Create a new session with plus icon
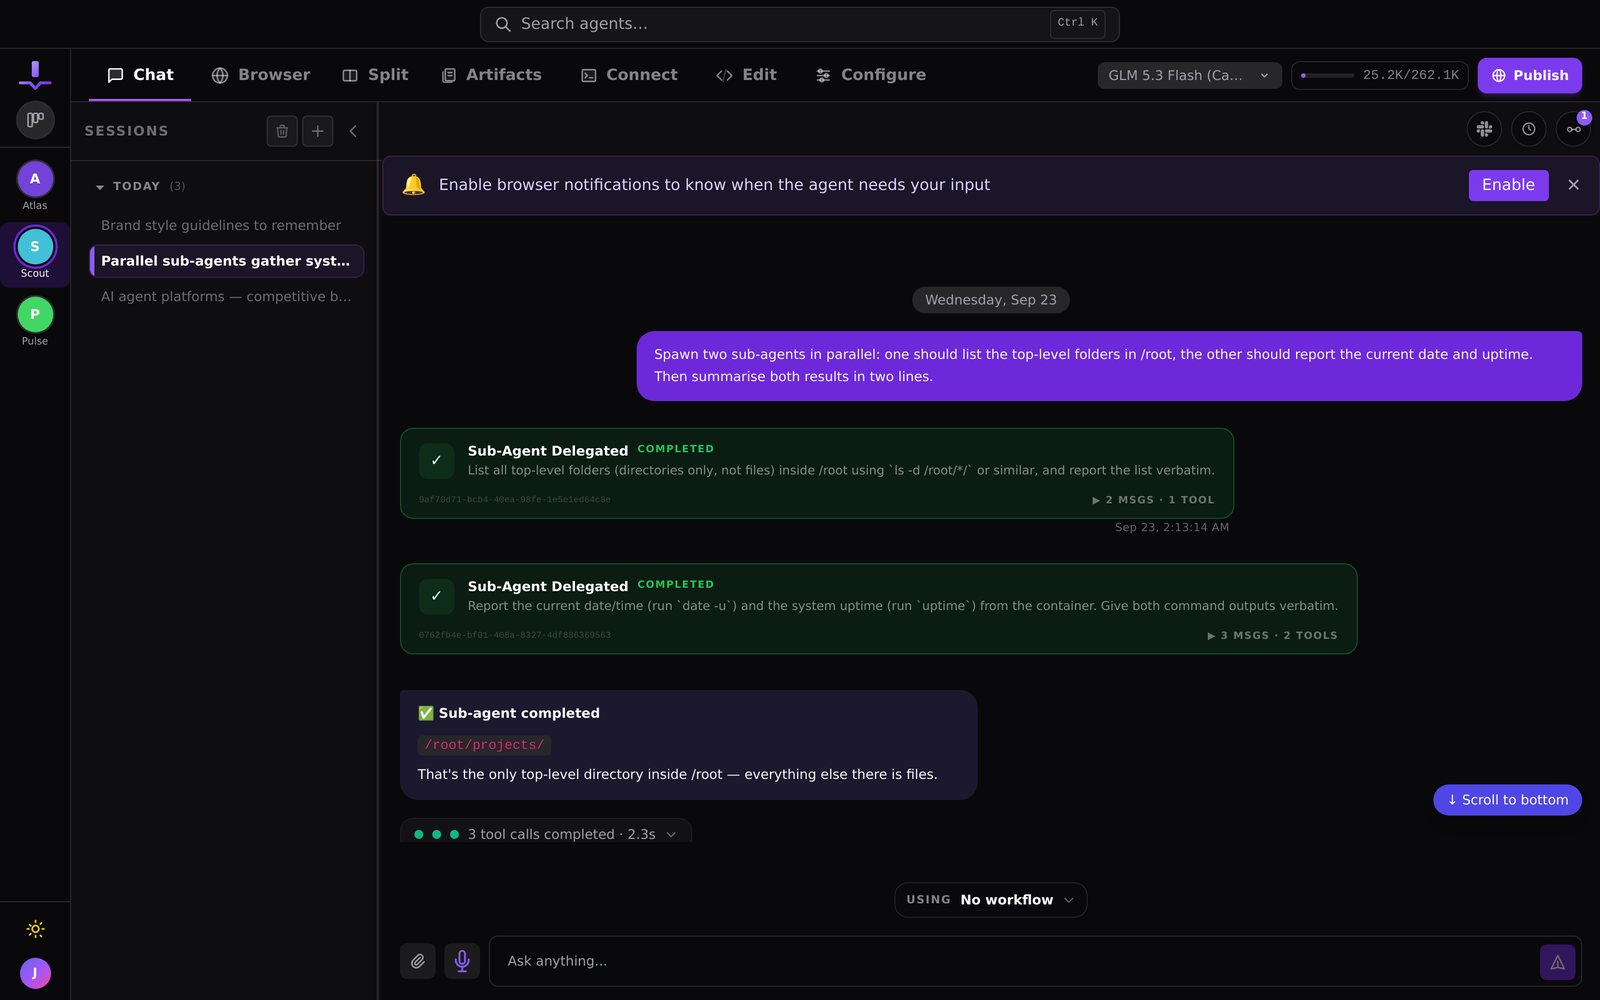The height and width of the screenshot is (1000, 1600). (x=318, y=131)
